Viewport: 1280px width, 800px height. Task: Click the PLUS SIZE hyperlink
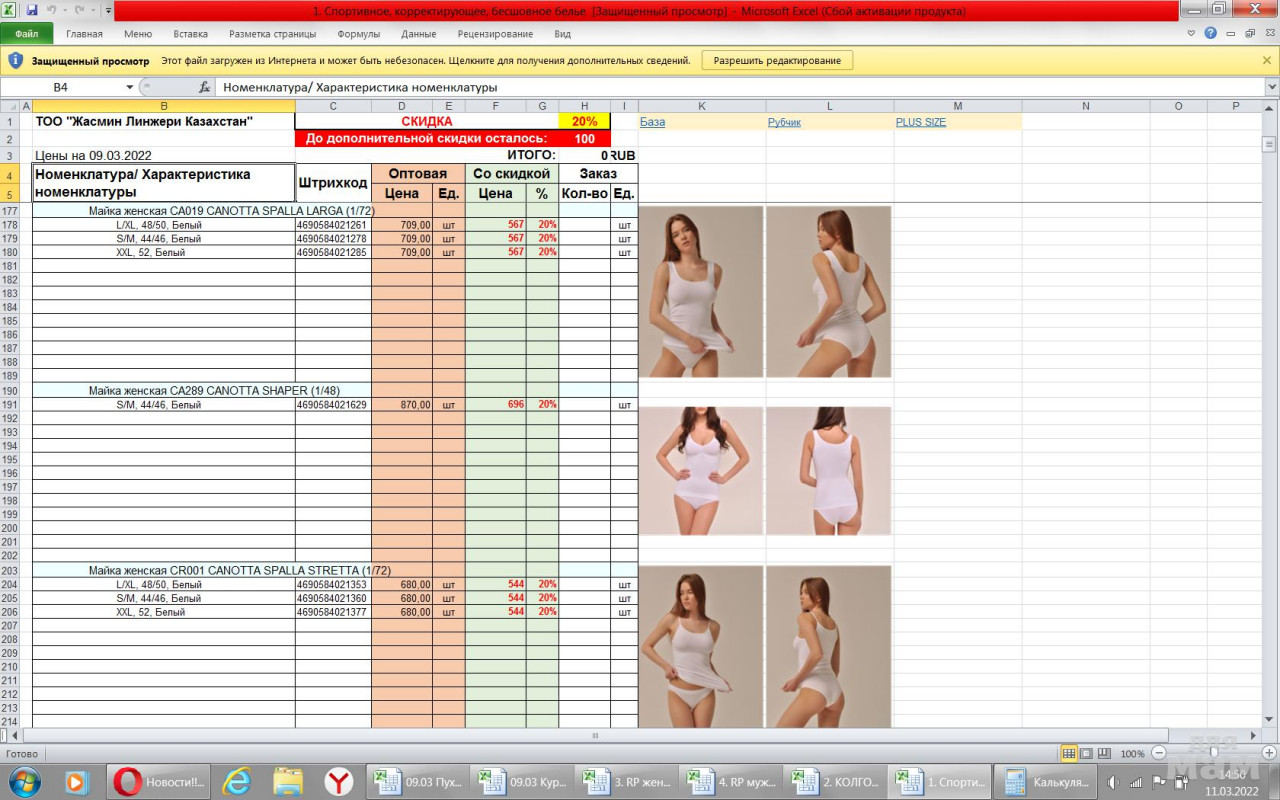click(x=920, y=122)
